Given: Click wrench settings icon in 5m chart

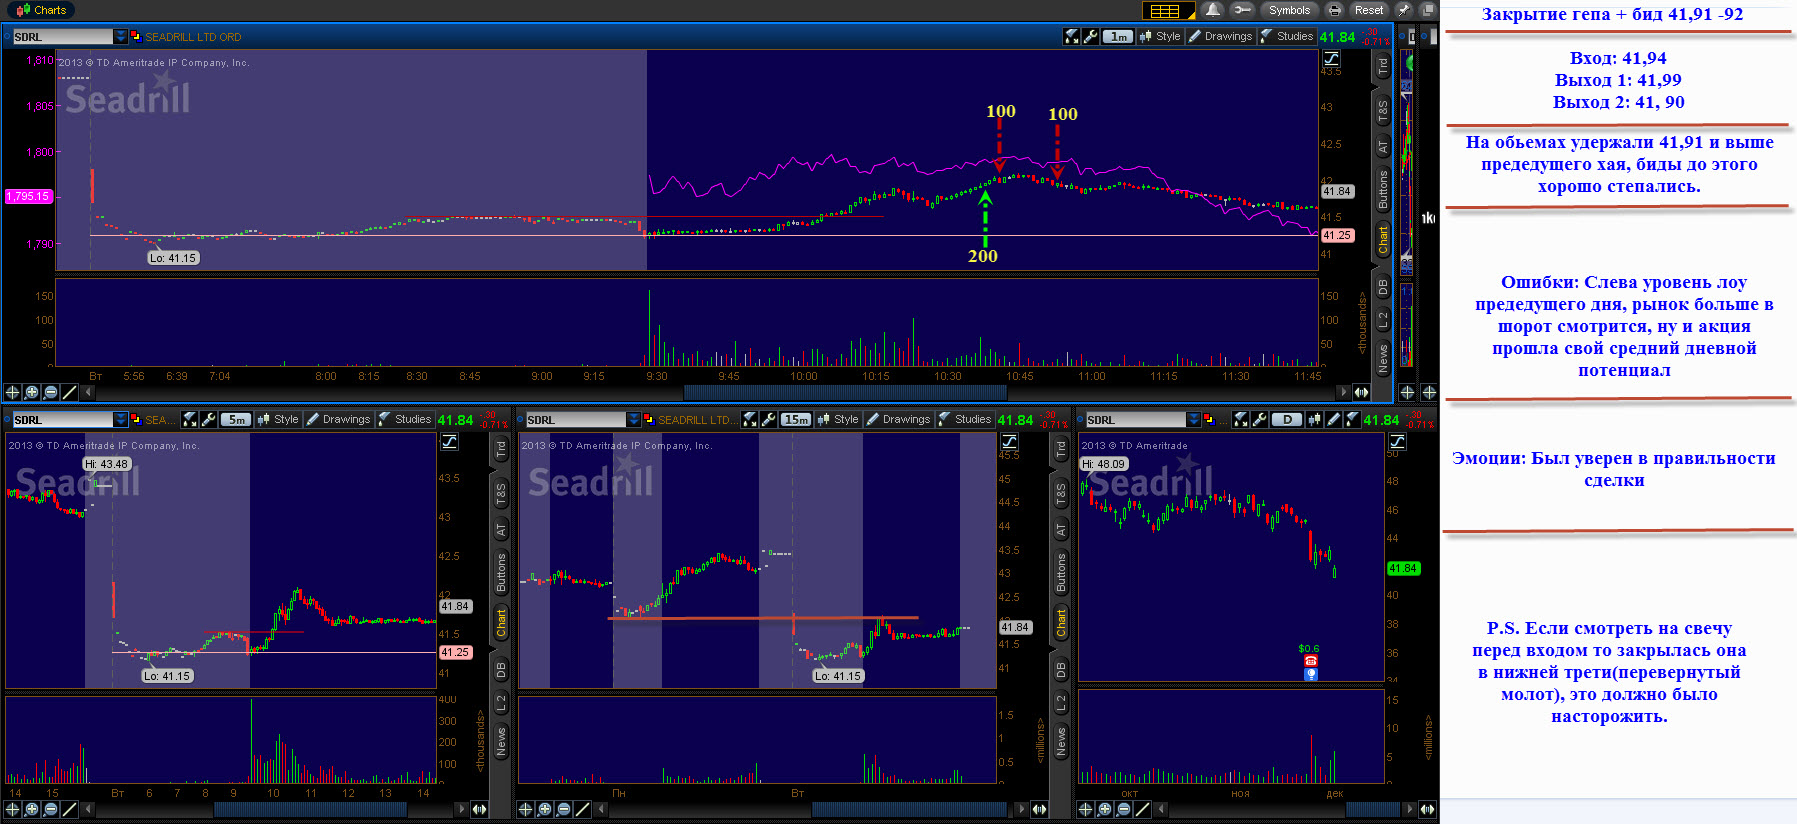Looking at the screenshot, I should [x=209, y=420].
